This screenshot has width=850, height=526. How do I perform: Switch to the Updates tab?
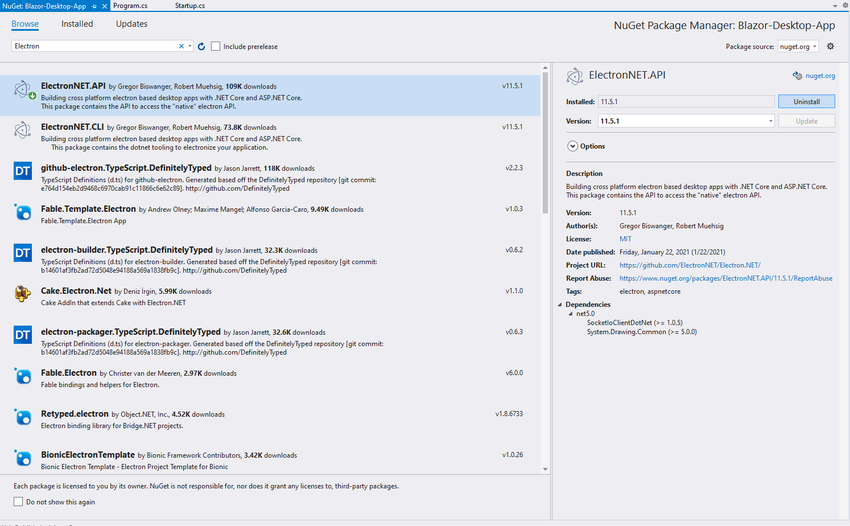pos(131,24)
